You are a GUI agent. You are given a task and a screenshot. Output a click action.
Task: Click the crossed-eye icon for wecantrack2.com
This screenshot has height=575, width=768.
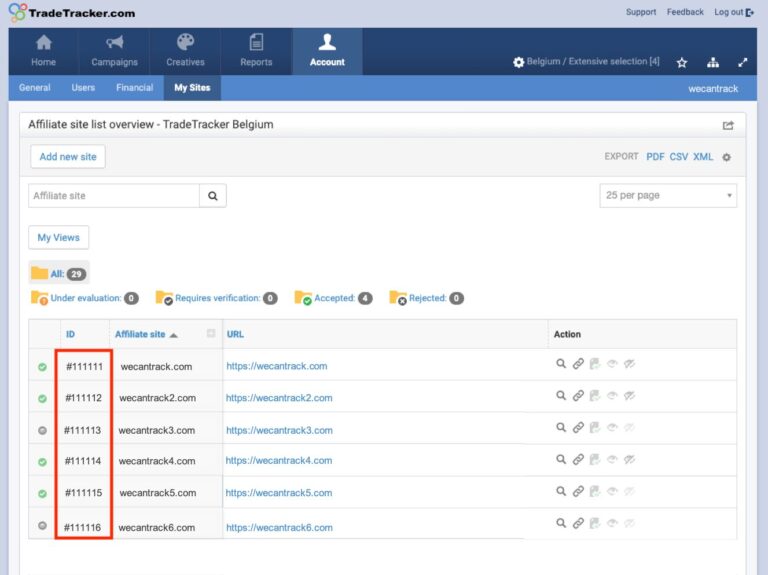(629, 395)
